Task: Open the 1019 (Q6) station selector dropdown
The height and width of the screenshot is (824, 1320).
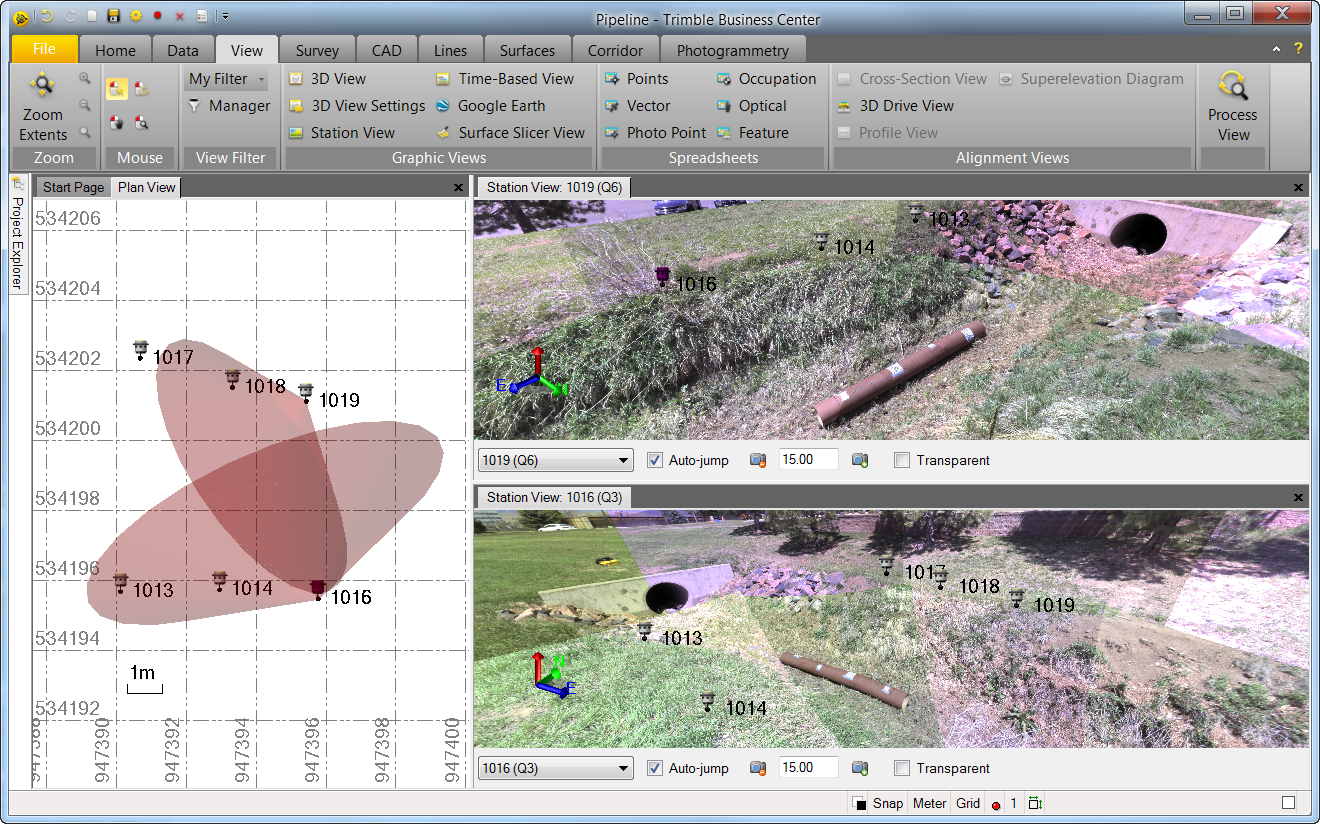Action: [x=624, y=461]
